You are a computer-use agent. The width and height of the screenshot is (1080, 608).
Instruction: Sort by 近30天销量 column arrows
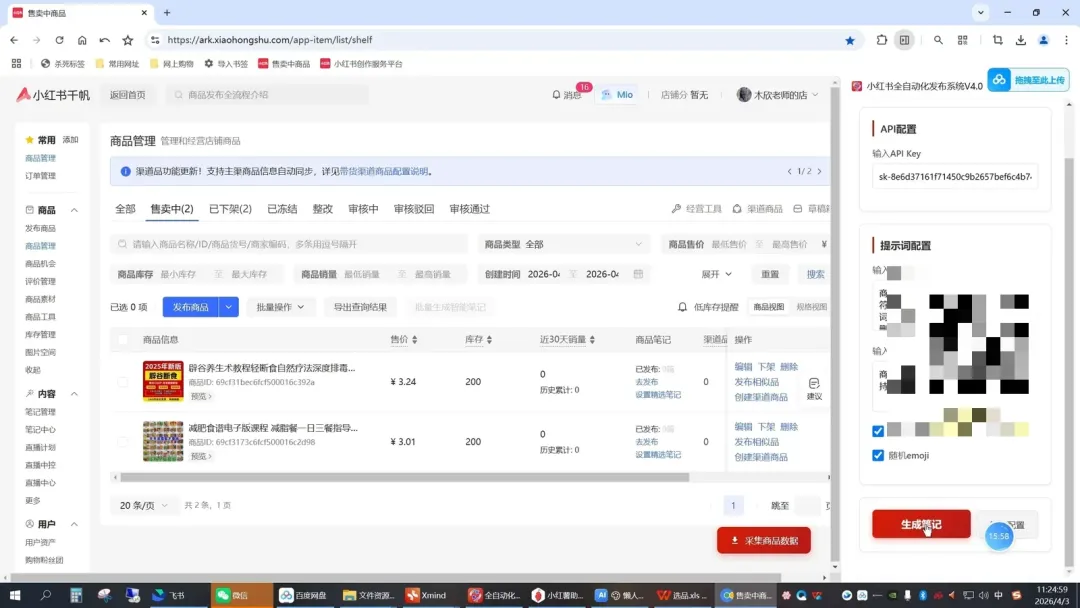click(x=592, y=339)
